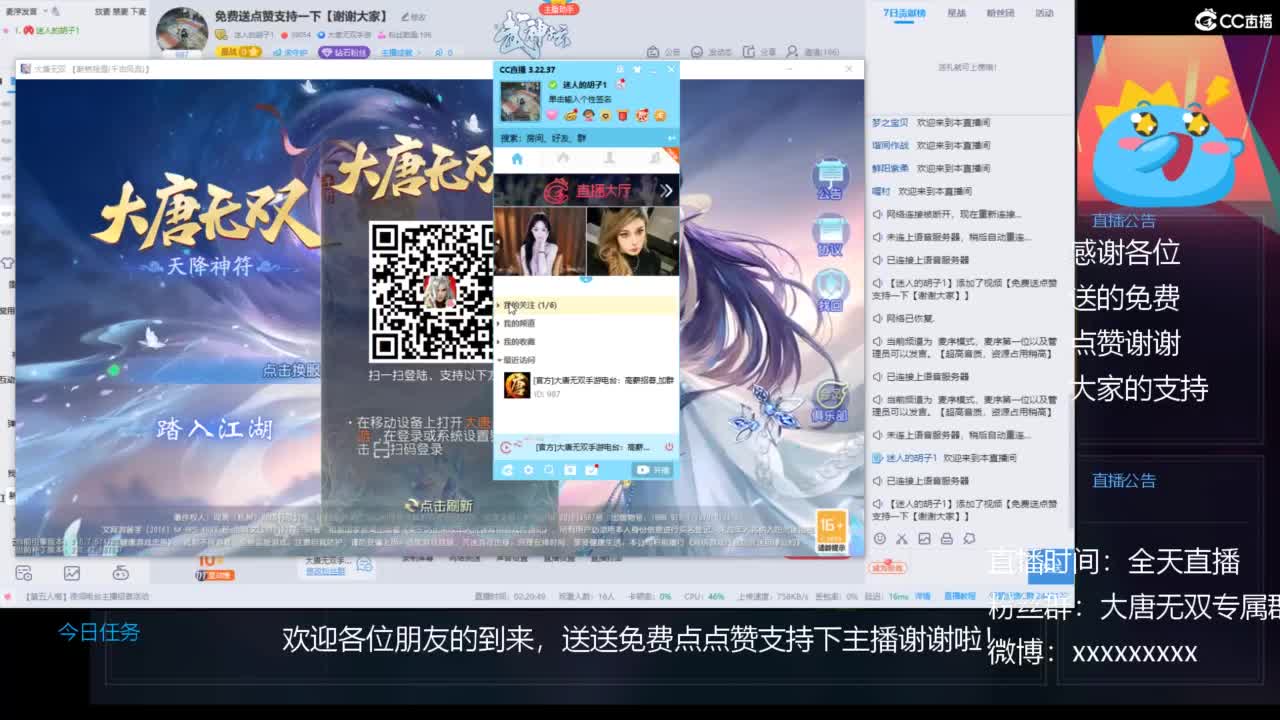The width and height of the screenshot is (1280, 720).
Task: Open the contacts tab in CC直播 panel
Action: pos(609,159)
